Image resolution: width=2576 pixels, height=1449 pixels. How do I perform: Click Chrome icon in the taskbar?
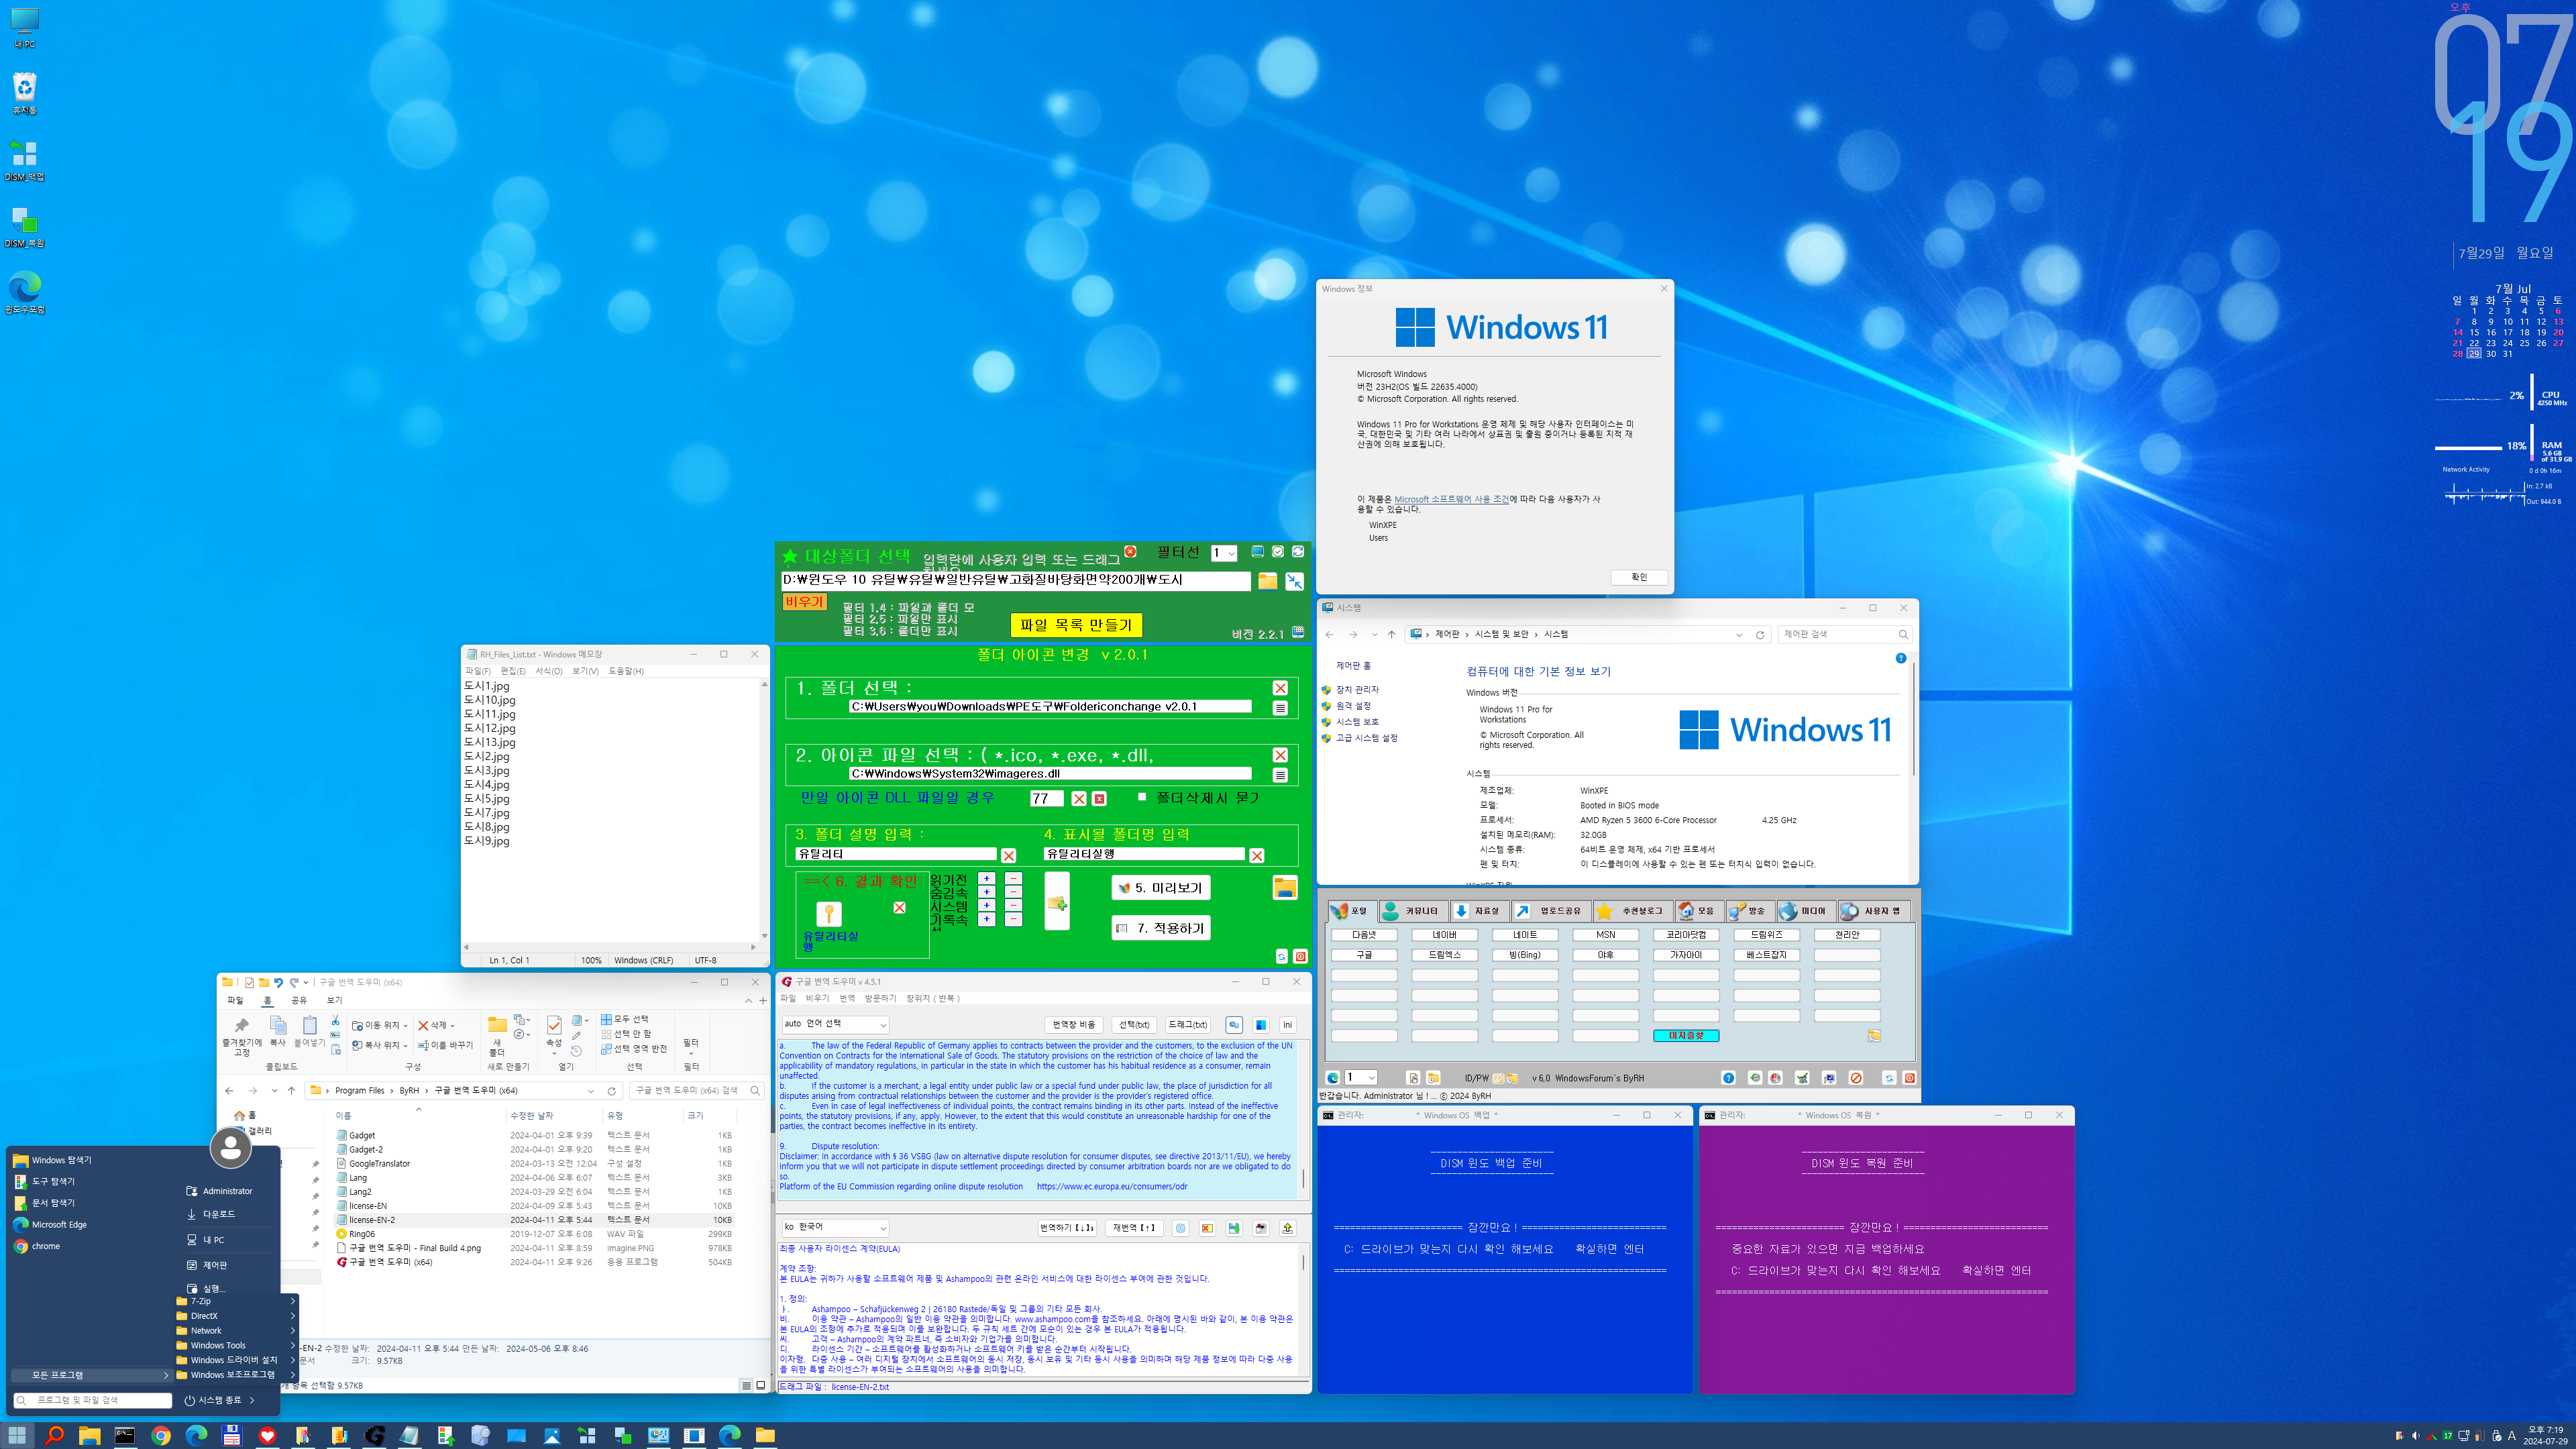(x=161, y=1435)
